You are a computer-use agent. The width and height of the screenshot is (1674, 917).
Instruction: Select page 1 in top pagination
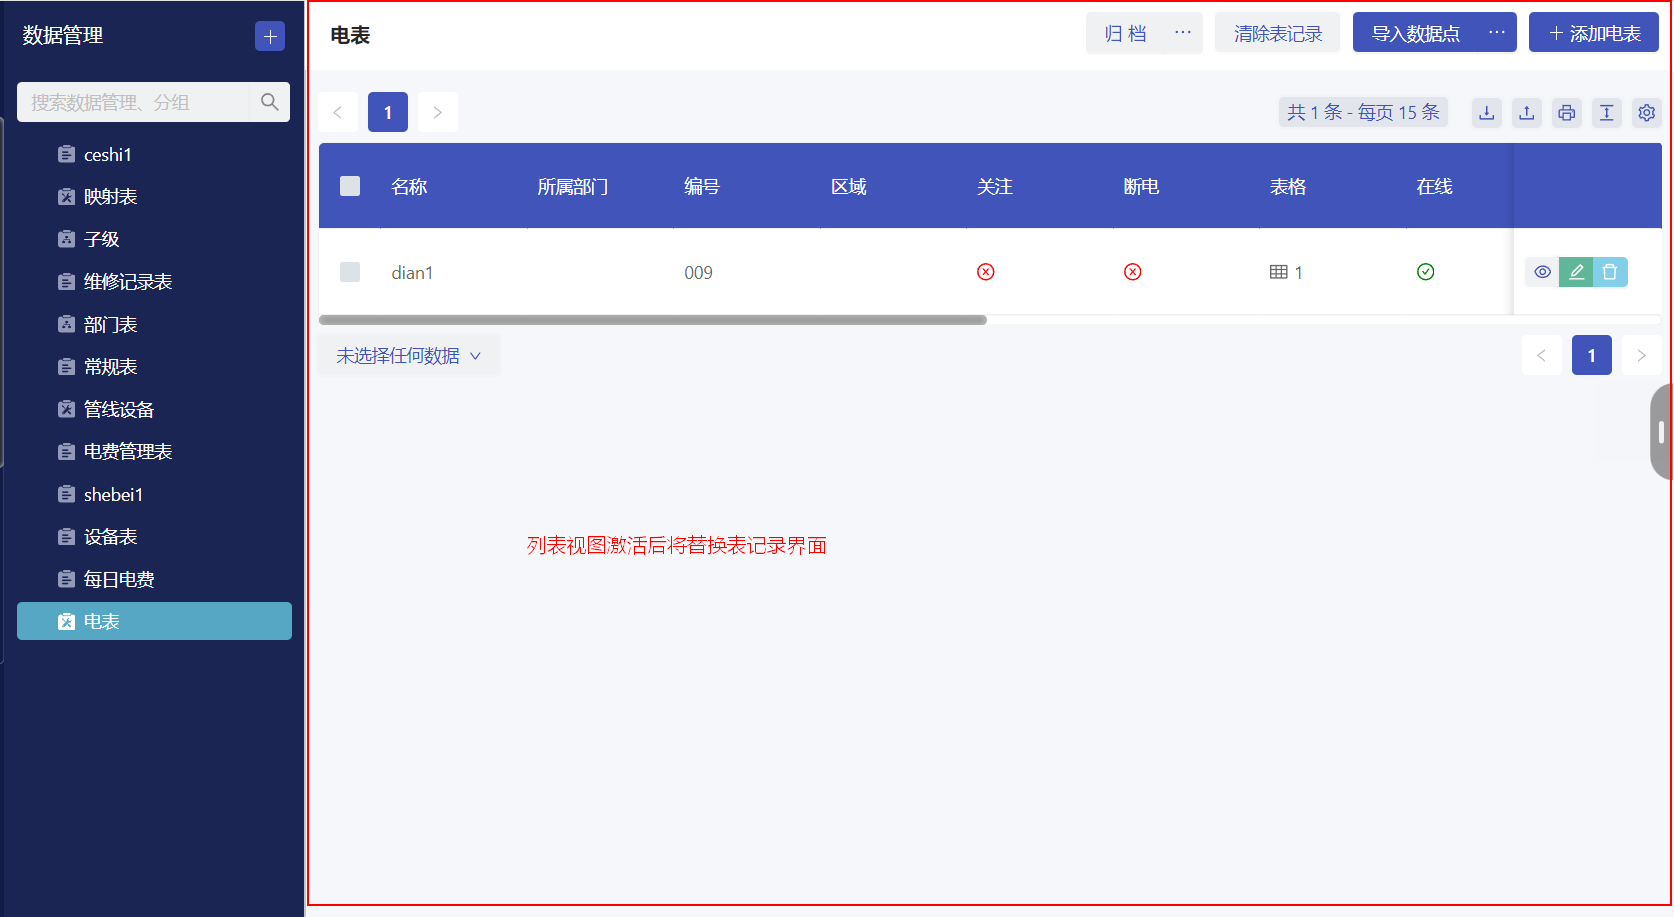388,112
